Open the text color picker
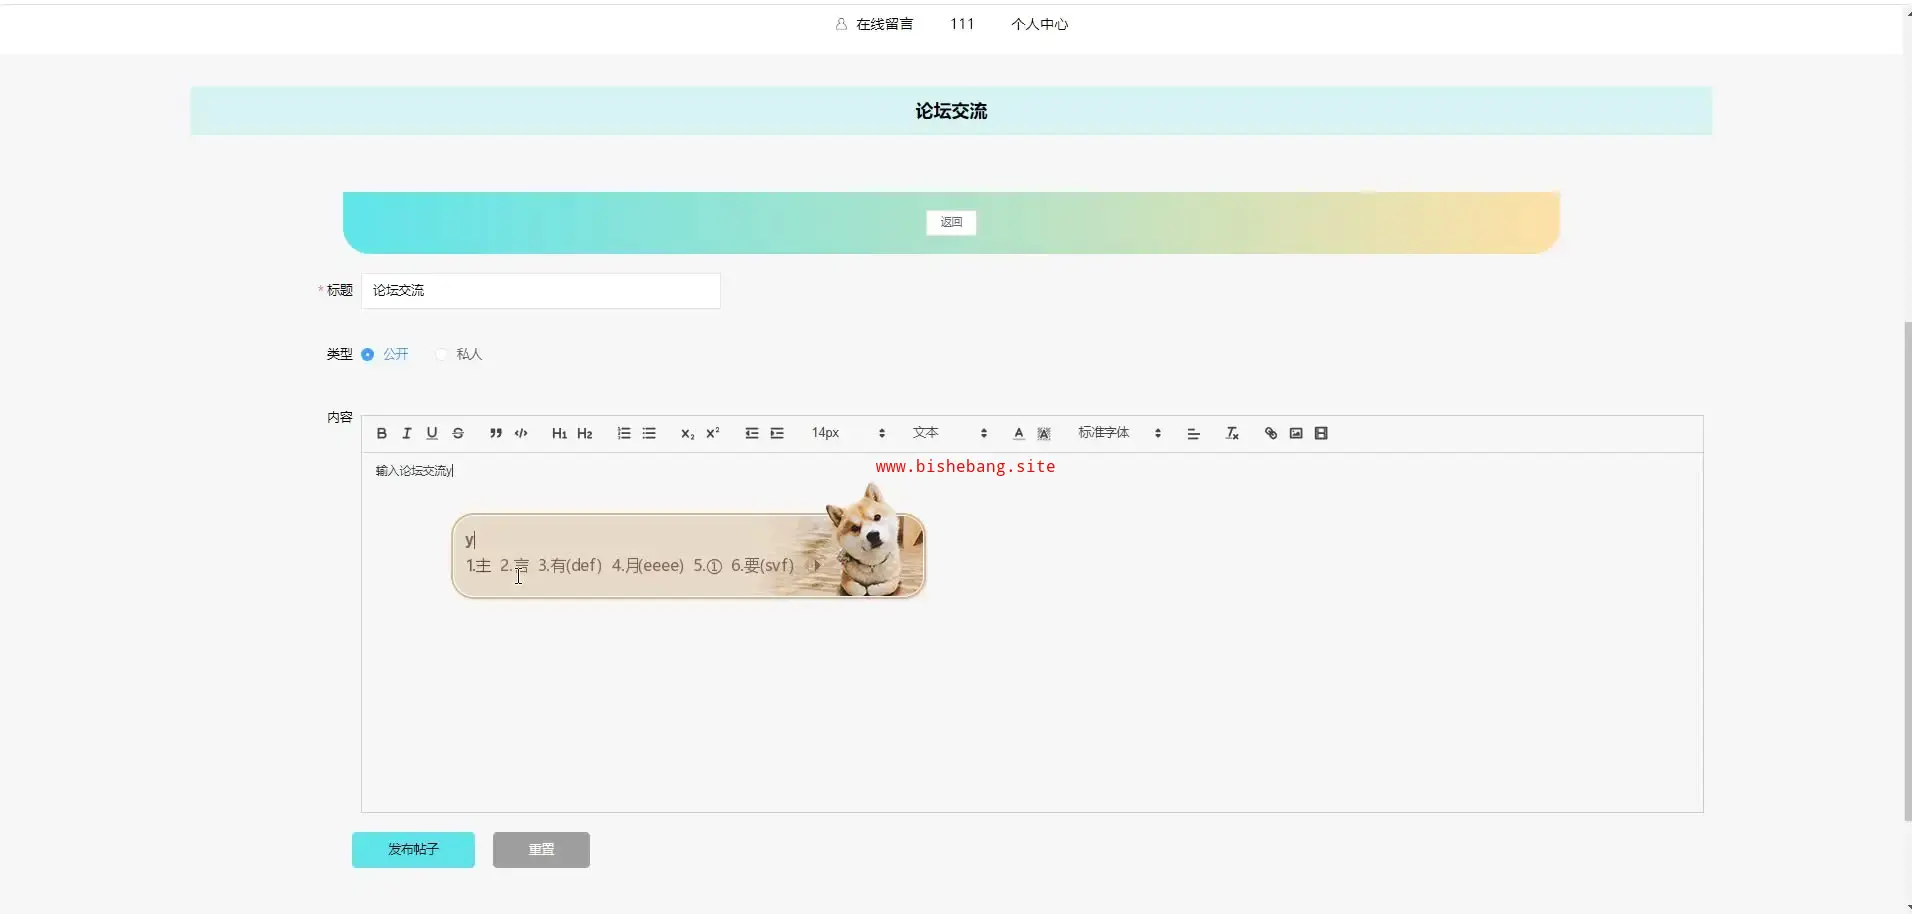This screenshot has height=914, width=1912. pyautogui.click(x=1018, y=433)
